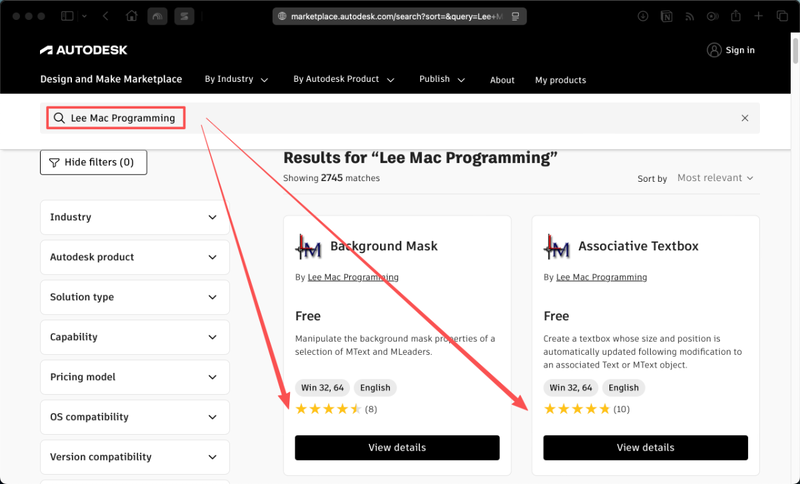The image size is (800, 484).
Task: Click the share icon in browser toolbar
Action: coord(736,16)
